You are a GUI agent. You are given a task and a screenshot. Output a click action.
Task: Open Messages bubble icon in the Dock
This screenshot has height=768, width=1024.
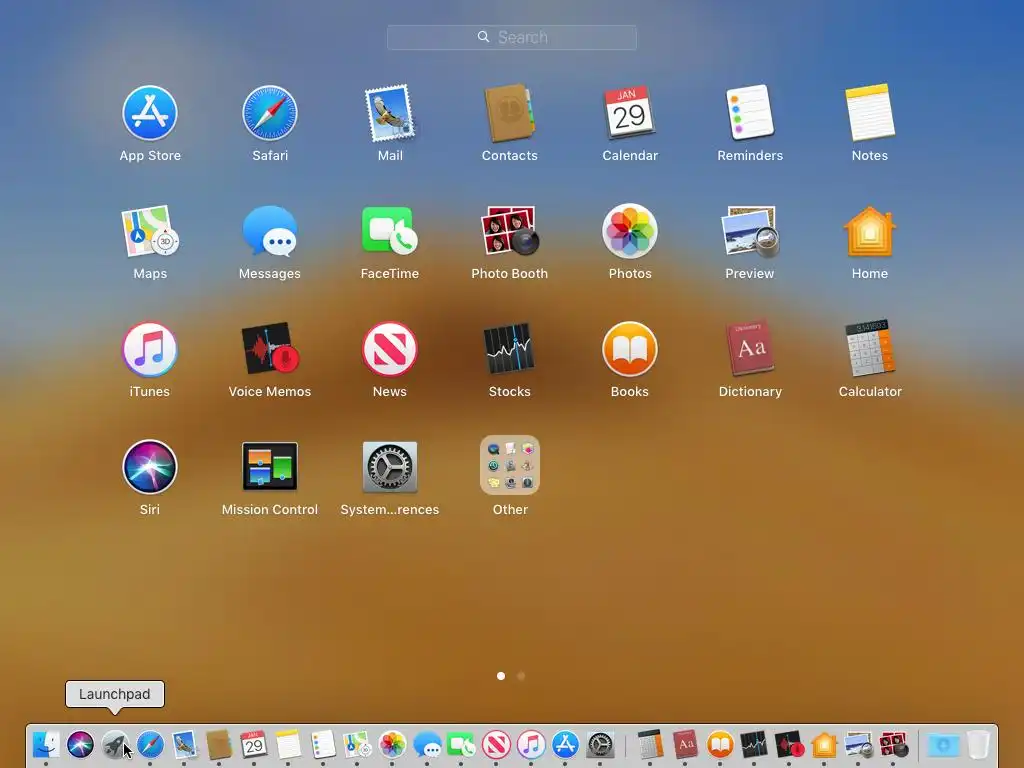click(x=427, y=744)
